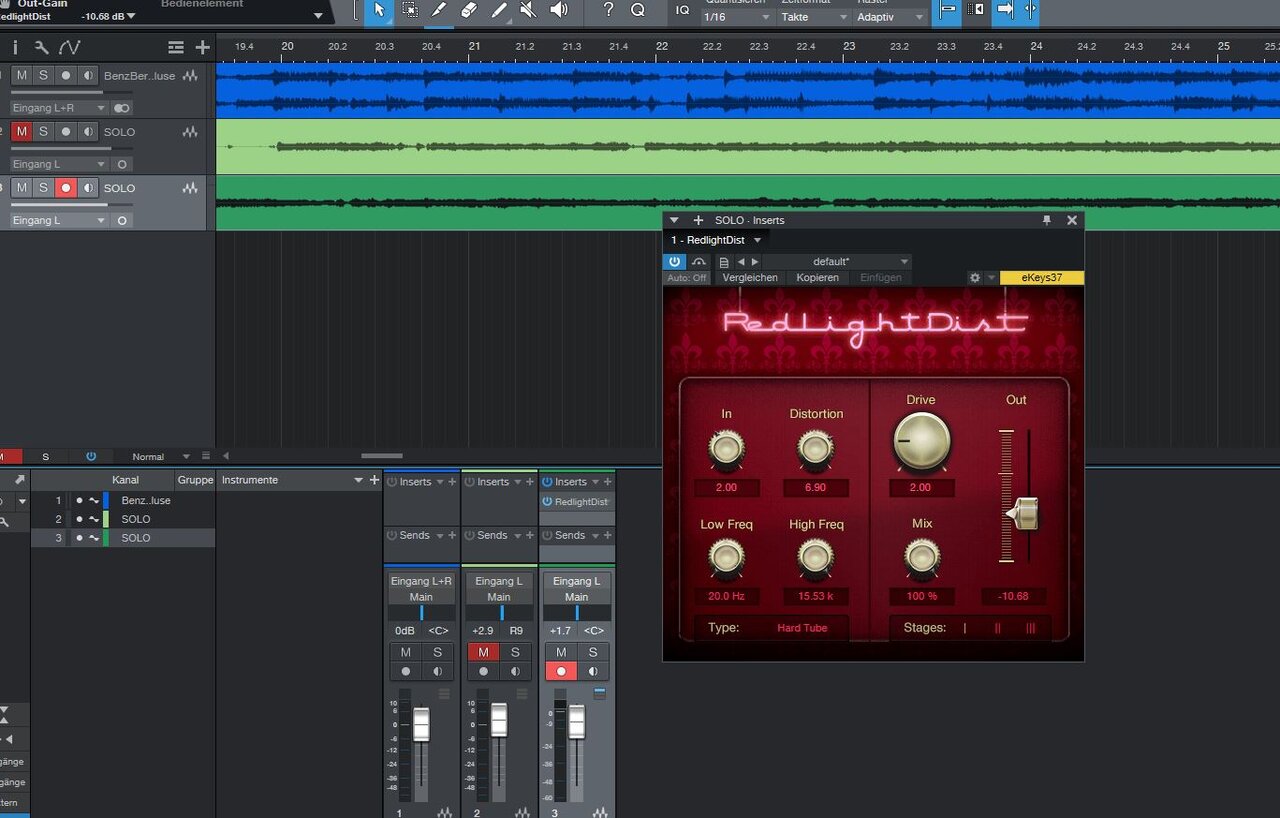Viewport: 1280px width, 818px height.
Task: Activate the Listen tool speaker
Action: (x=558, y=11)
